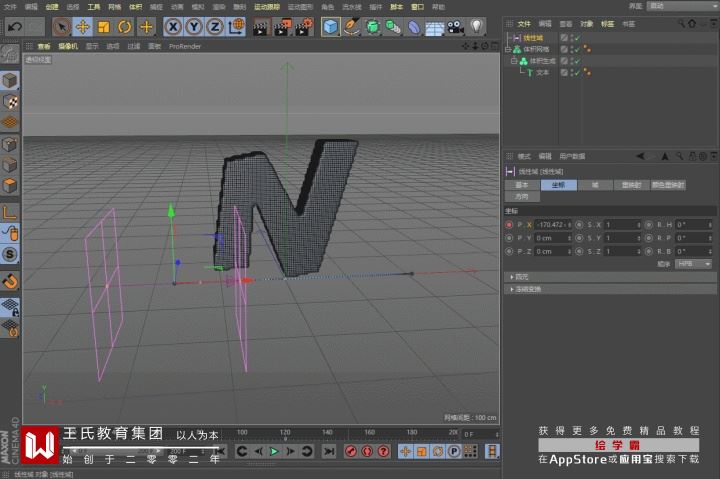
Task: Click the Floor environment icon
Action: 434,28
